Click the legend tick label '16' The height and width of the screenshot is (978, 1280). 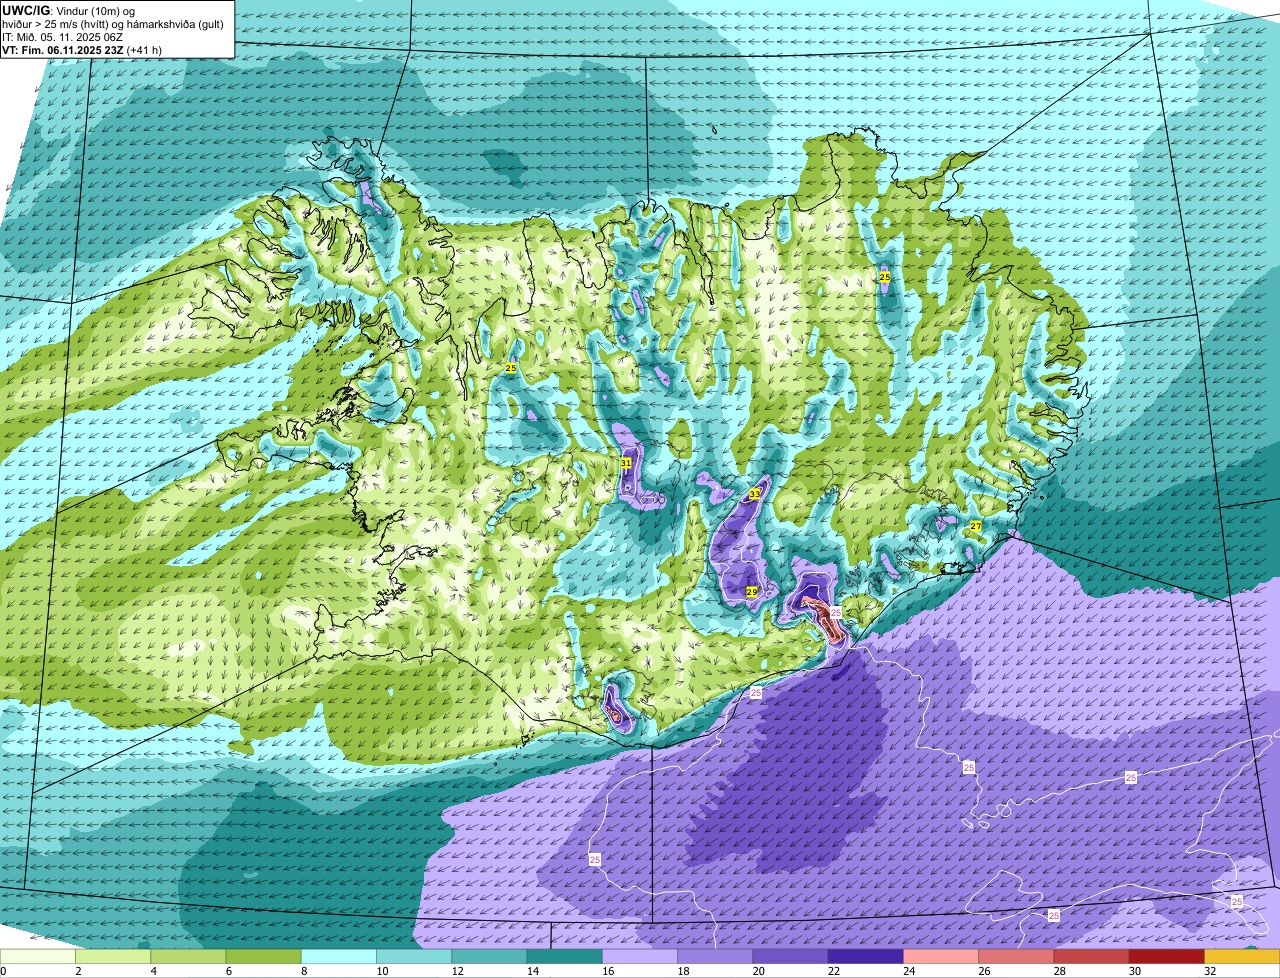[x=608, y=971]
